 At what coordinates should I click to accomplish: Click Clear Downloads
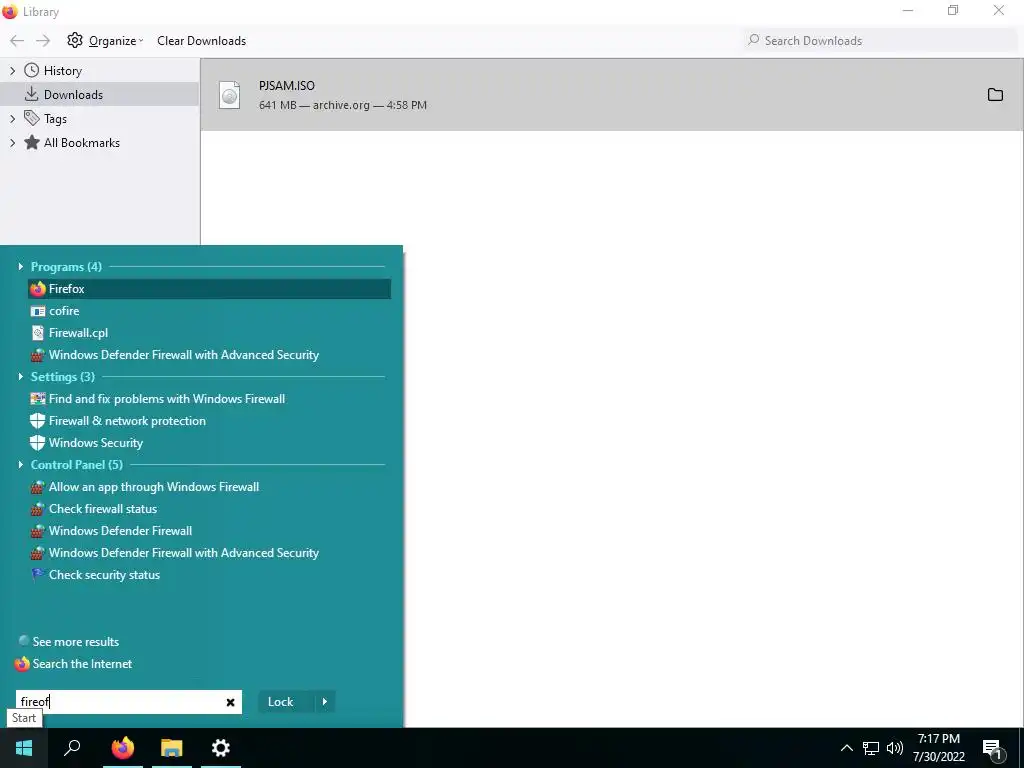pos(201,40)
